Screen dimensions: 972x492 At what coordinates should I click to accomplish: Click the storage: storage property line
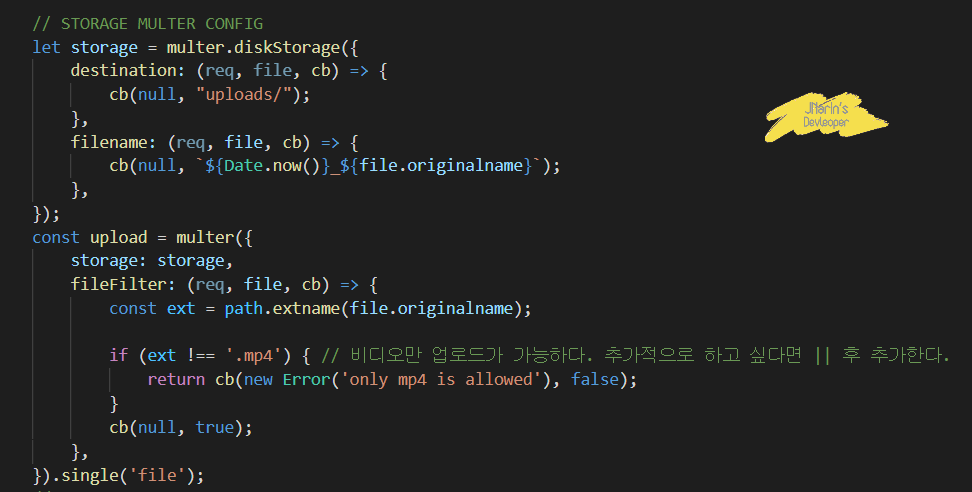[152, 261]
